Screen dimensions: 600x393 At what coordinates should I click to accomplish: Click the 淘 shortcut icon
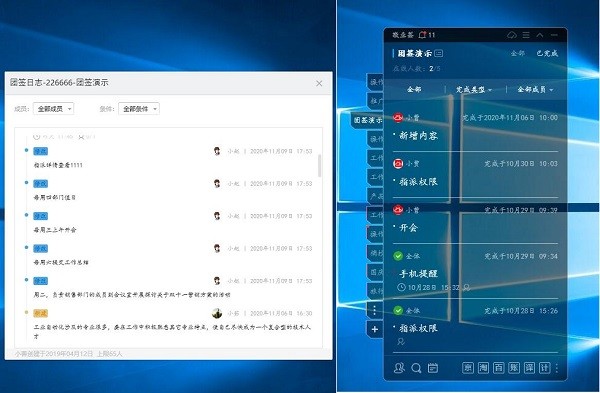(483, 368)
